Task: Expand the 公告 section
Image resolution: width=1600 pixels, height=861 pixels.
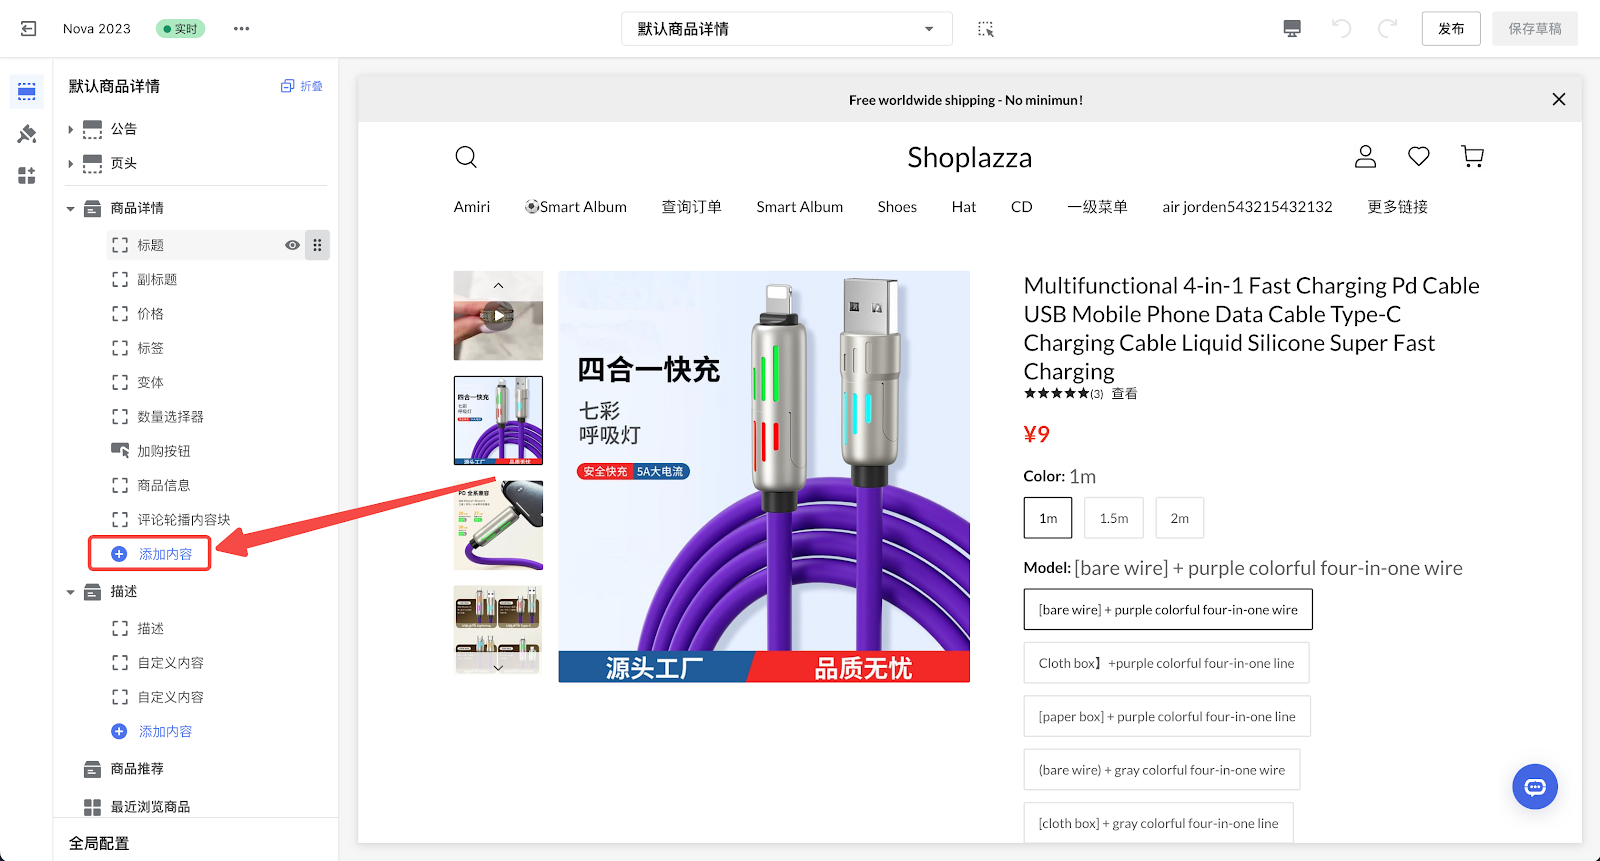Action: 71,129
